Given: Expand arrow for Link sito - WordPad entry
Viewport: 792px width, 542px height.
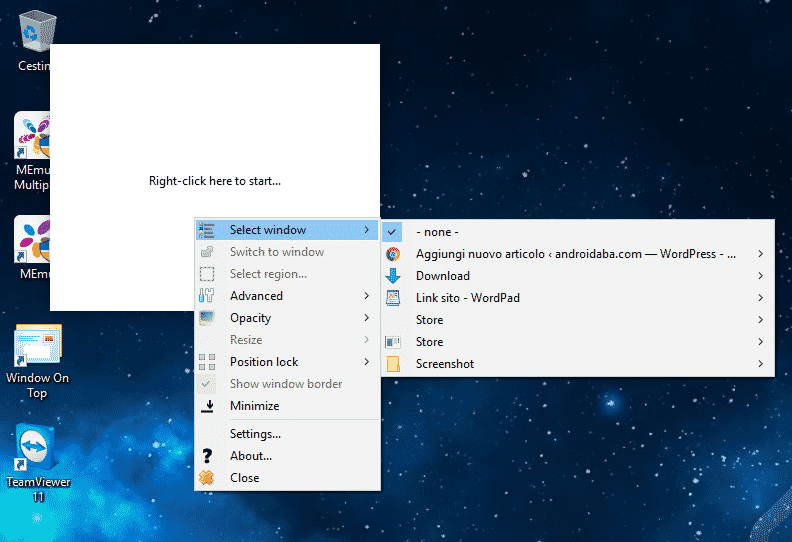Looking at the screenshot, I should pyautogui.click(x=761, y=298).
